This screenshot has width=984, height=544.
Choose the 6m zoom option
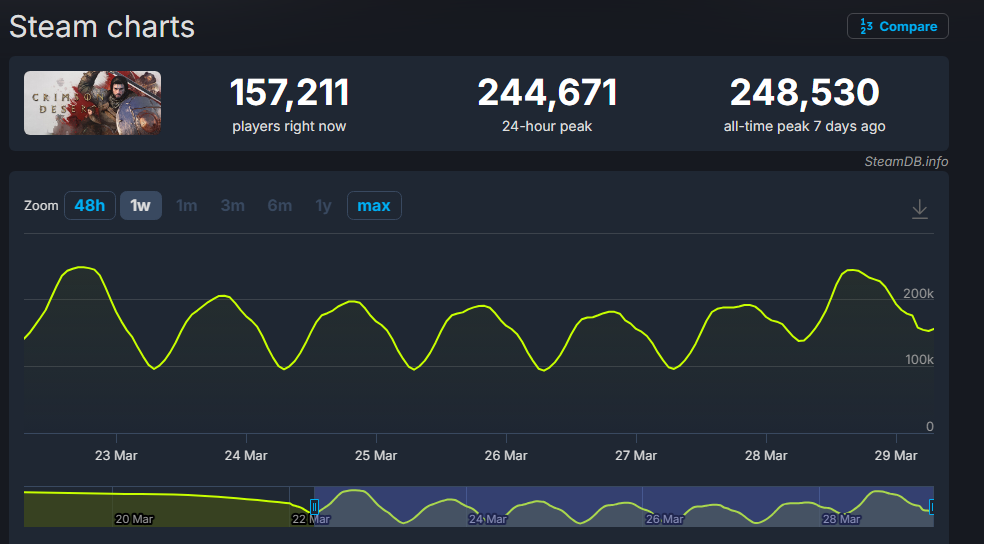[279, 205]
